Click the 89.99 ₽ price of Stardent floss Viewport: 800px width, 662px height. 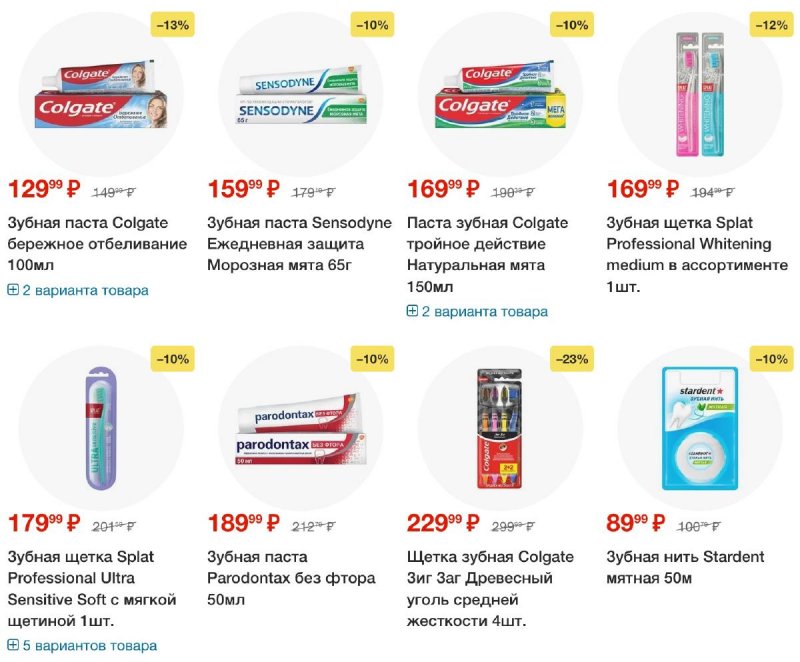tap(636, 522)
